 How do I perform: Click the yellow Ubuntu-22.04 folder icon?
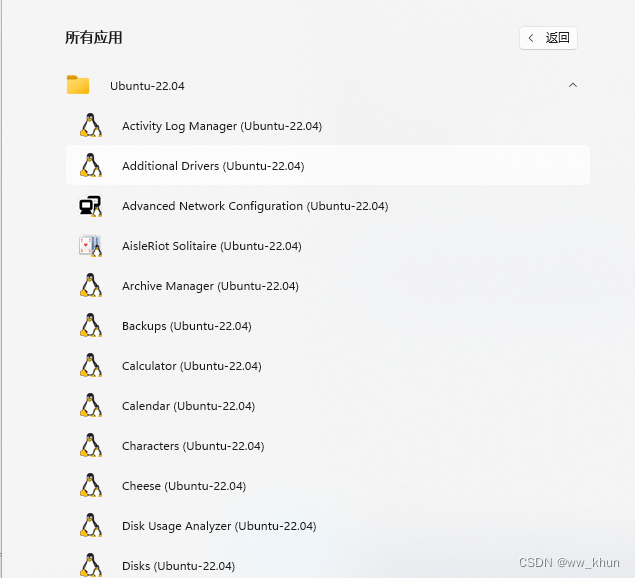coord(78,85)
